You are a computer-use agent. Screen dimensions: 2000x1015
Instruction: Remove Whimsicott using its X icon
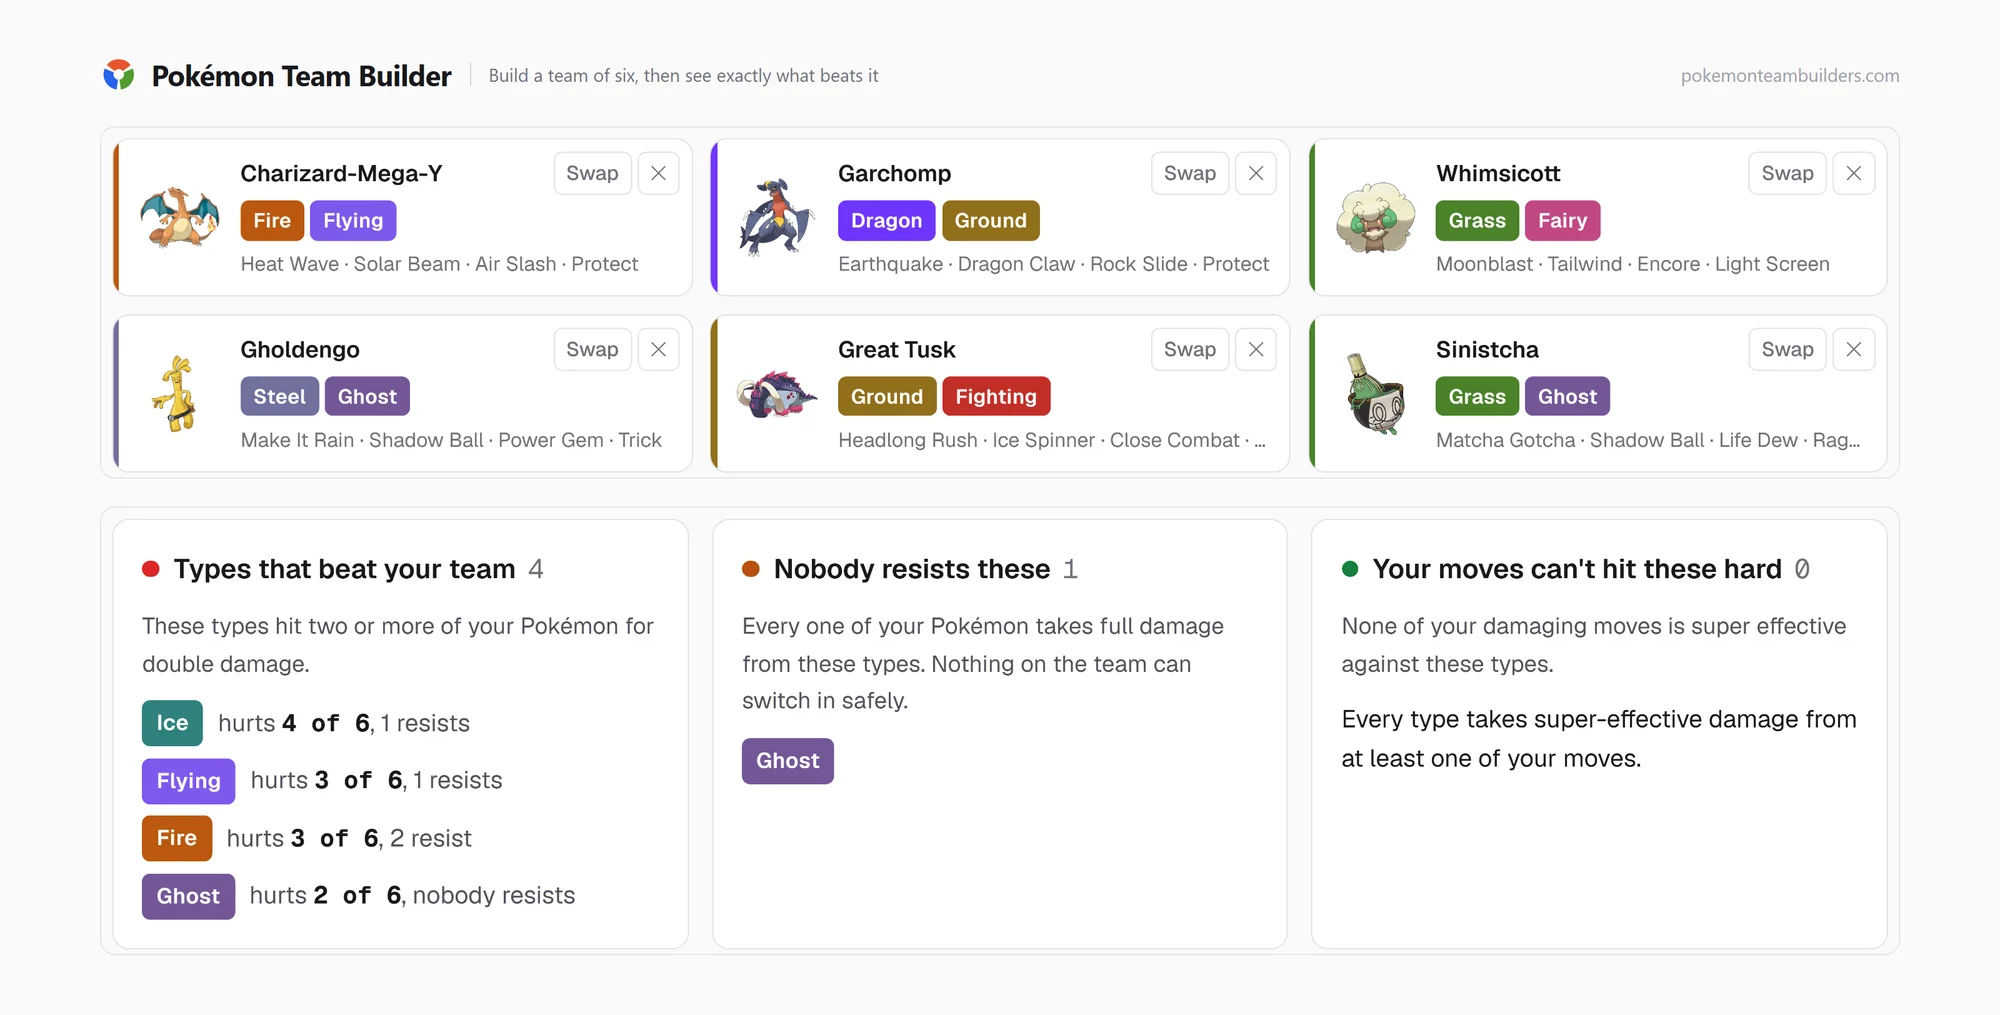(1854, 173)
